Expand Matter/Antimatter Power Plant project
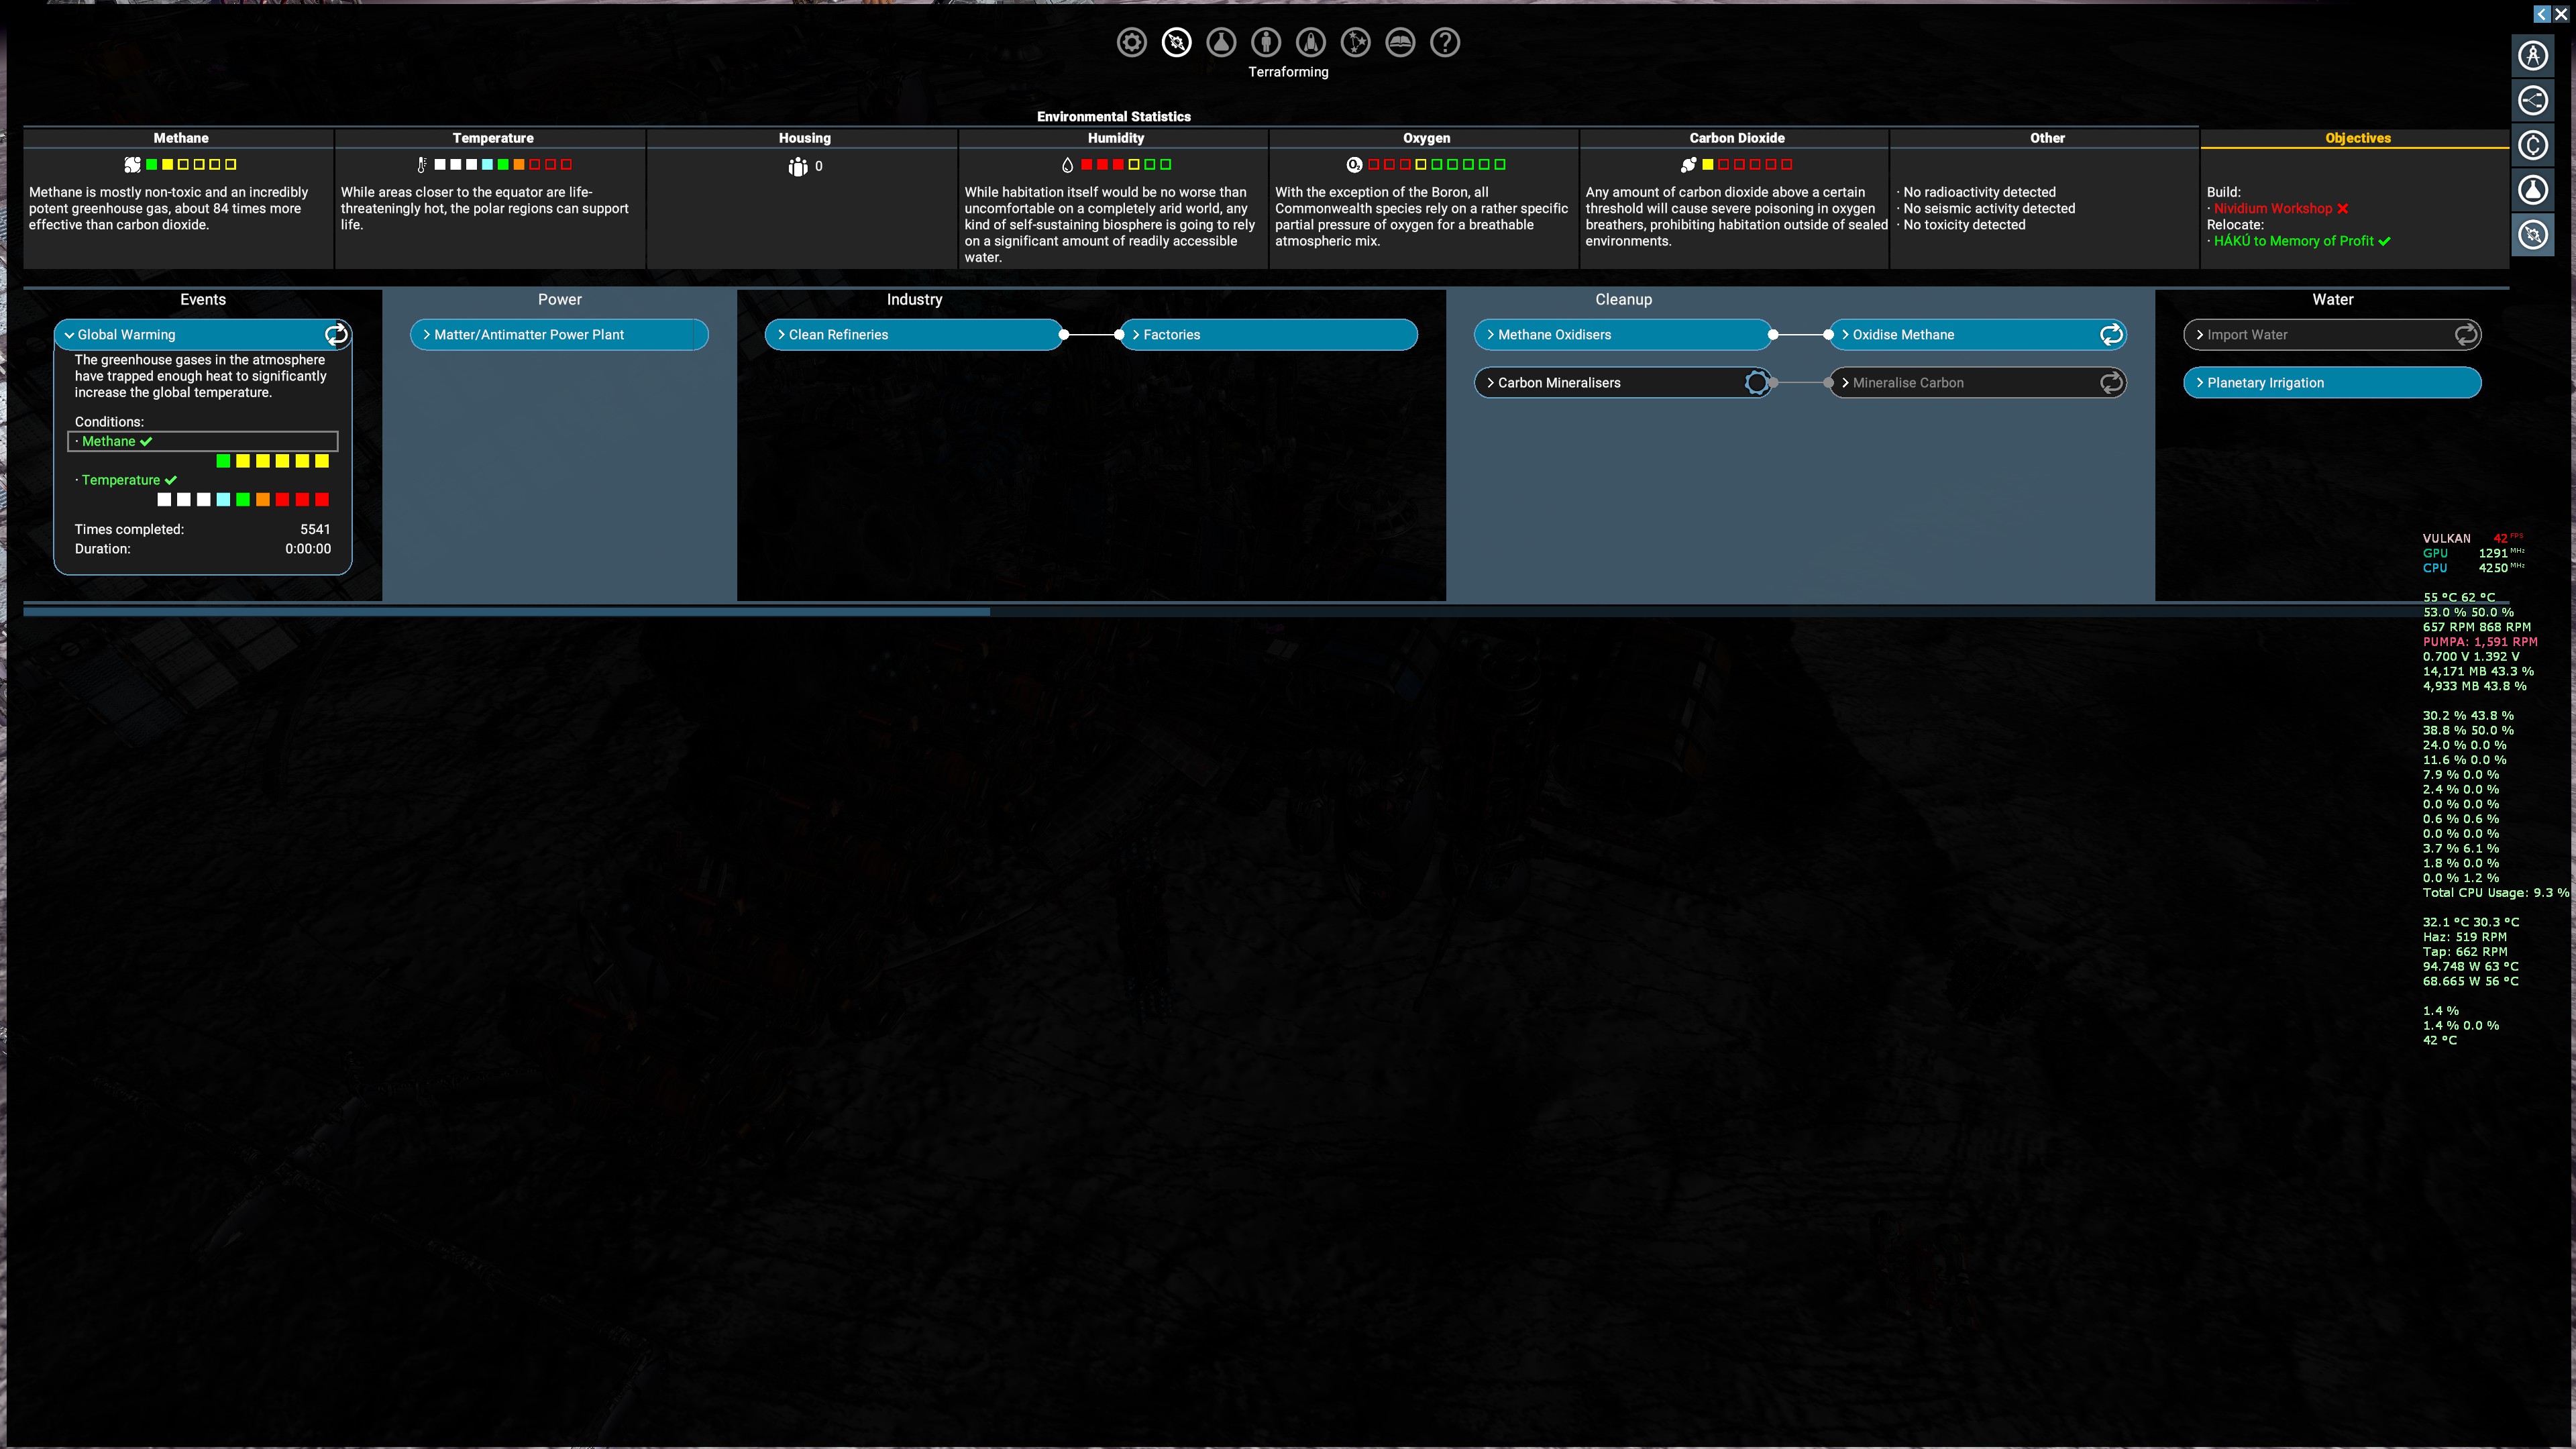 coord(427,335)
